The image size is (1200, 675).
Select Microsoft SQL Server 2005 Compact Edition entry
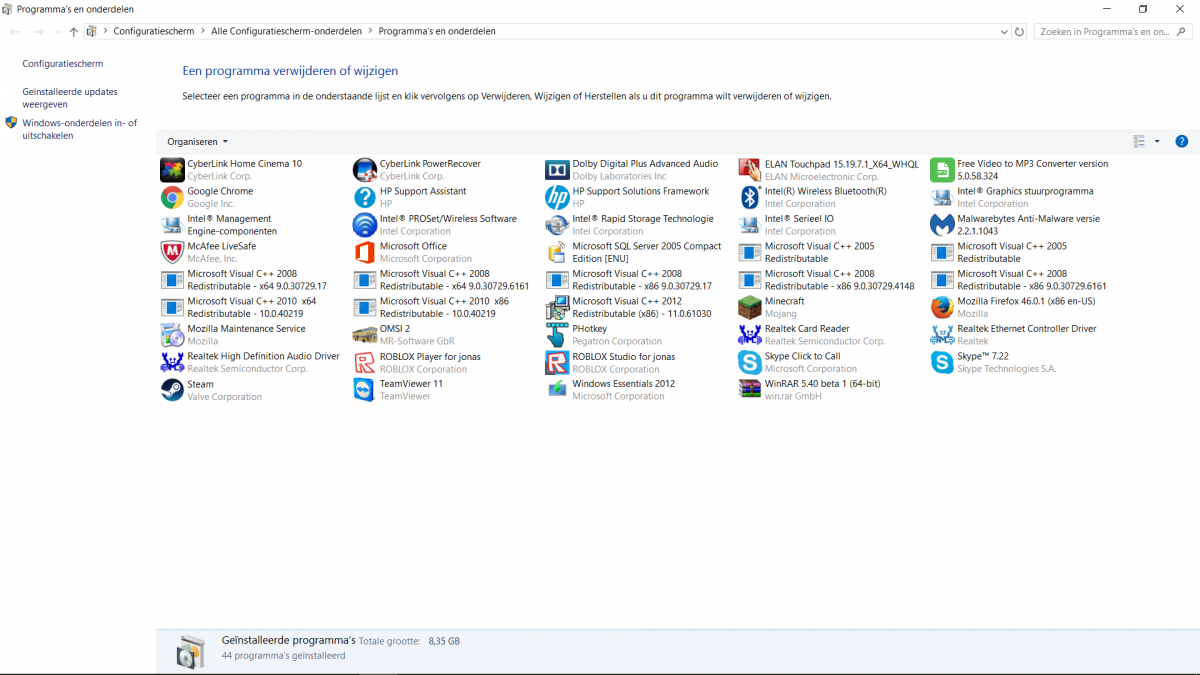[634, 252]
